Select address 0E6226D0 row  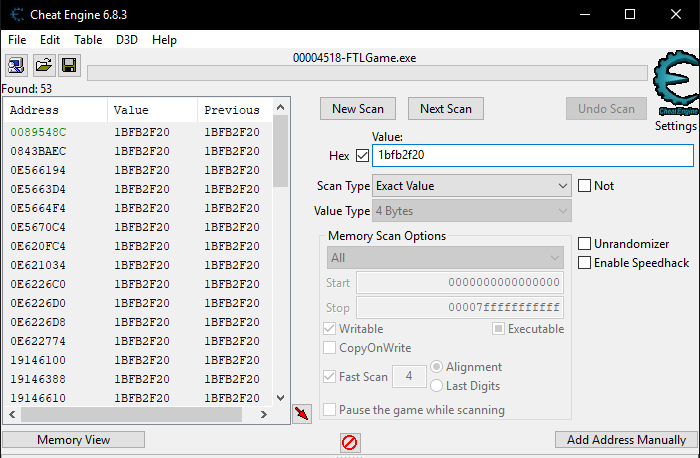[x=138, y=303]
